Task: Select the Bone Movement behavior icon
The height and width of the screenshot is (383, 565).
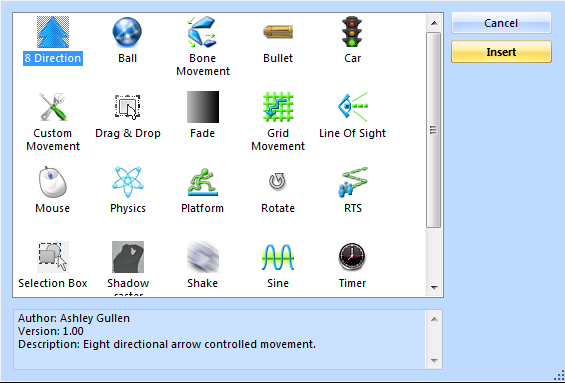Action: [x=202, y=32]
